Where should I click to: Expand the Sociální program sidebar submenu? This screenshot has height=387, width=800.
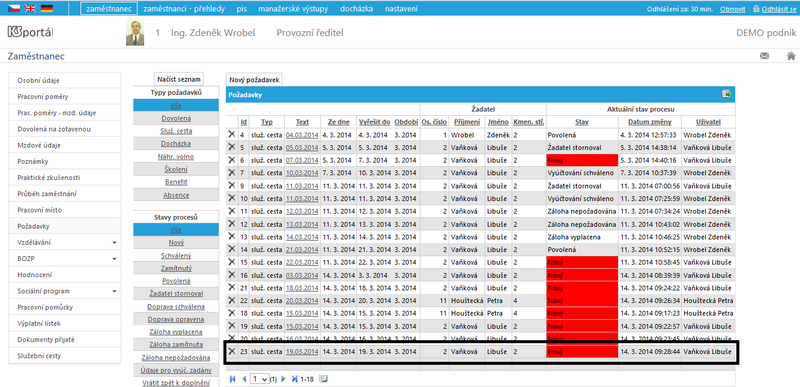(115, 291)
